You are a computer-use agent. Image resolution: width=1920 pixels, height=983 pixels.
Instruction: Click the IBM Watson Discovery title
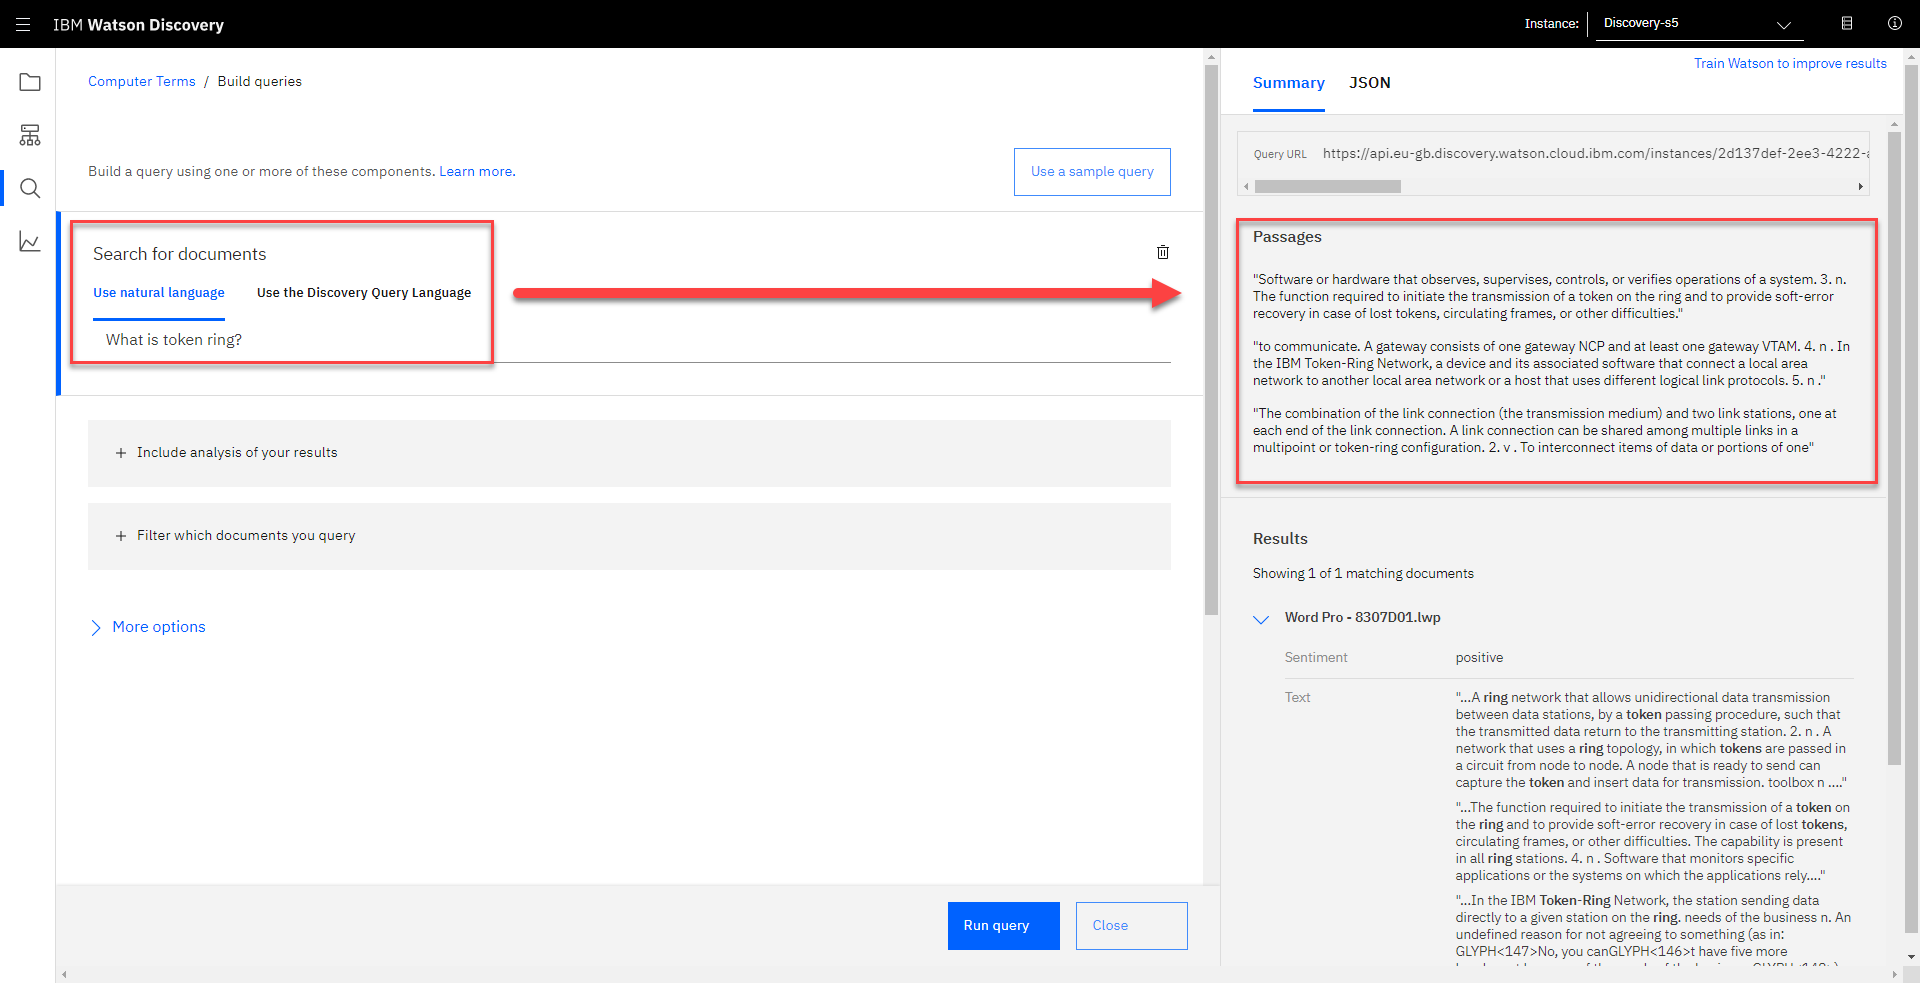click(138, 25)
